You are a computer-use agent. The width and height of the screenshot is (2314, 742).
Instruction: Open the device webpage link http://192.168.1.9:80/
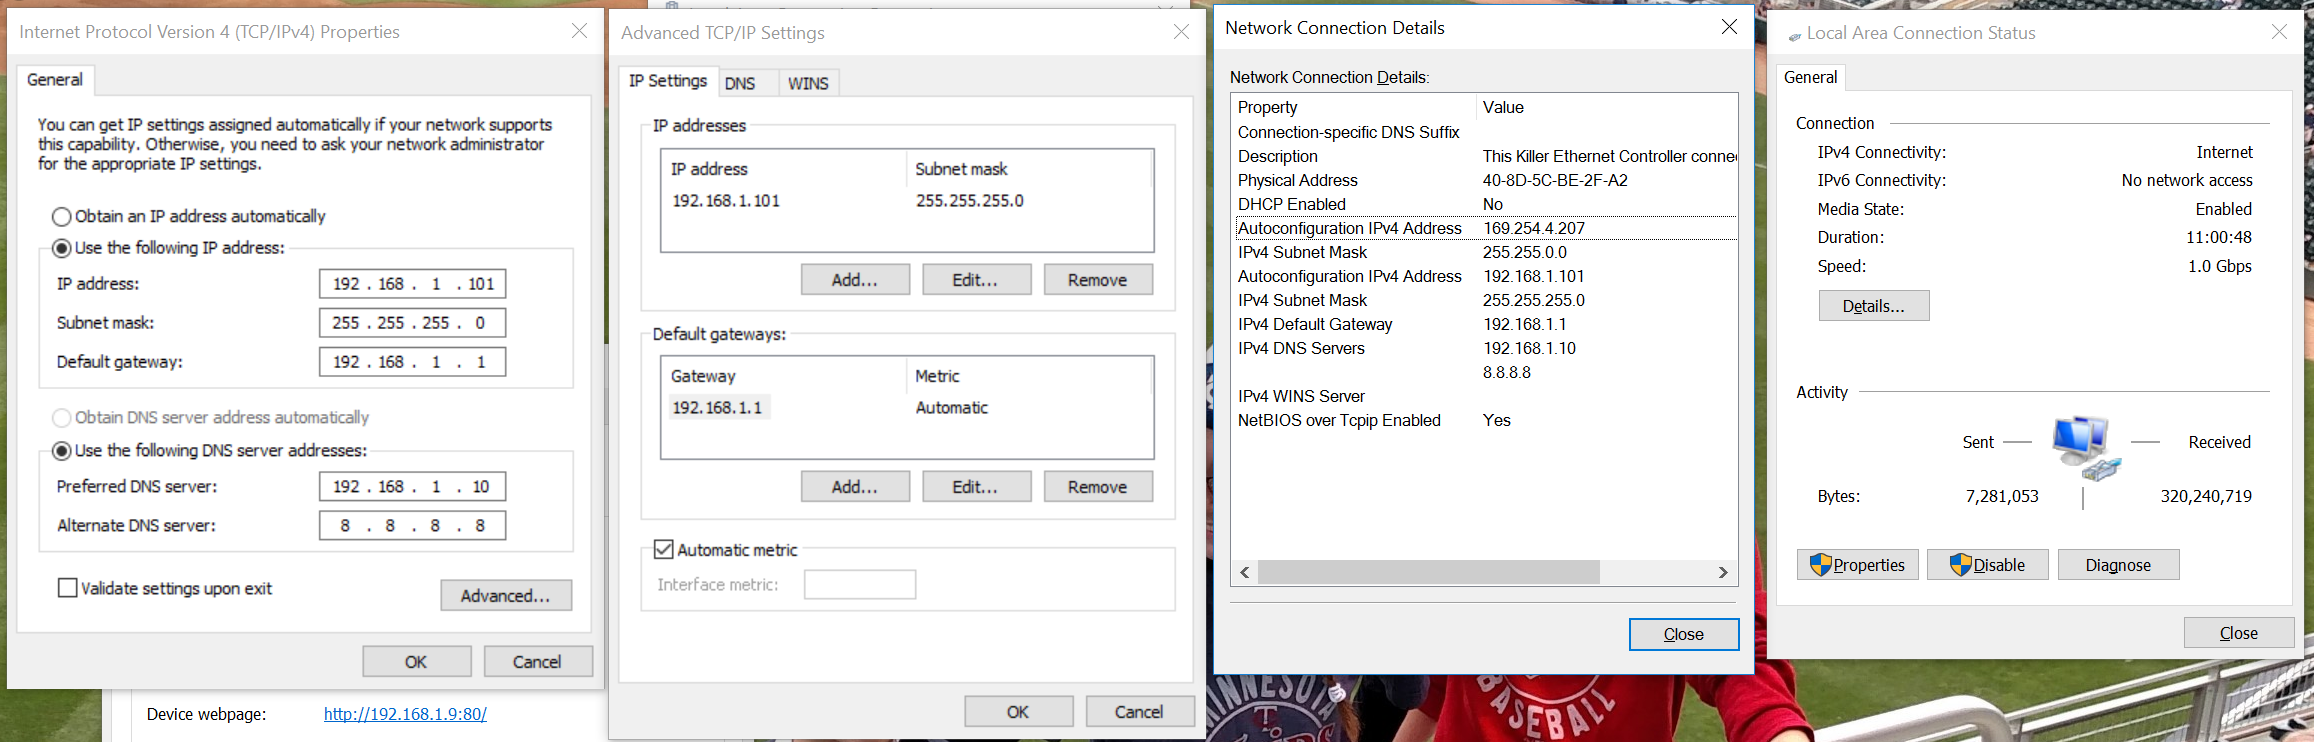pos(405,714)
